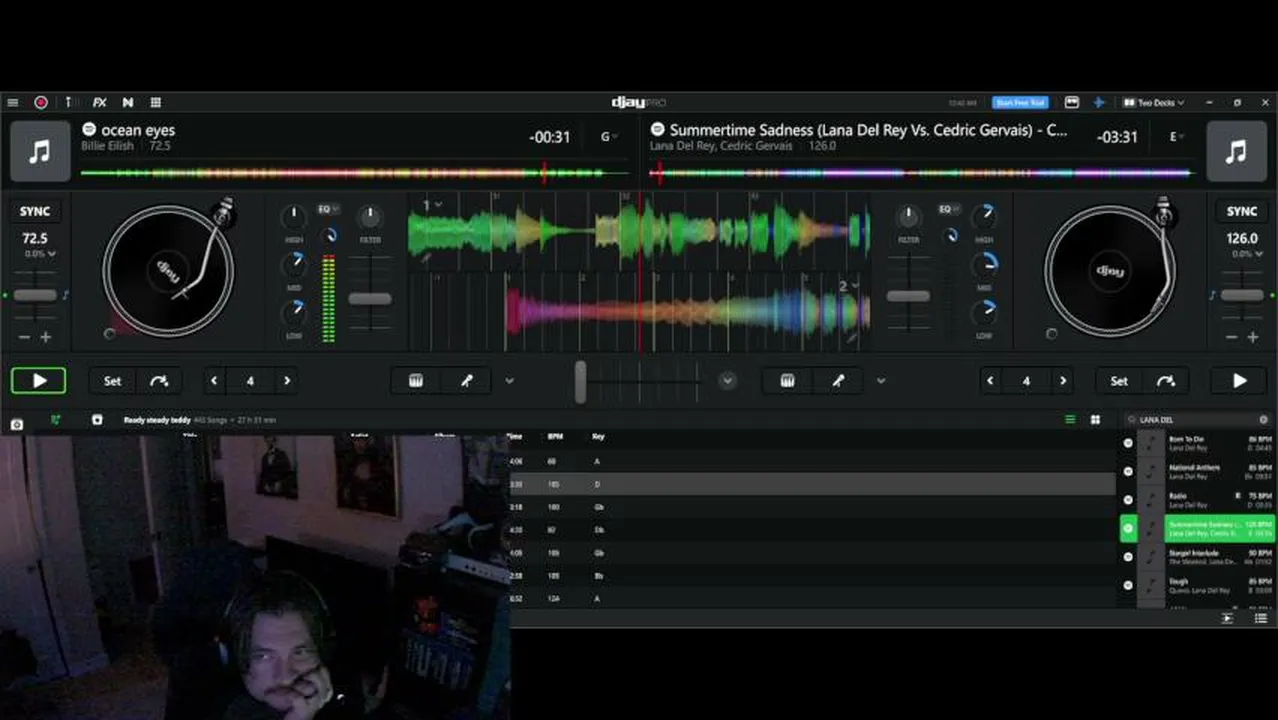
Task: Increase right deck loop length arrow
Action: (x=1063, y=381)
